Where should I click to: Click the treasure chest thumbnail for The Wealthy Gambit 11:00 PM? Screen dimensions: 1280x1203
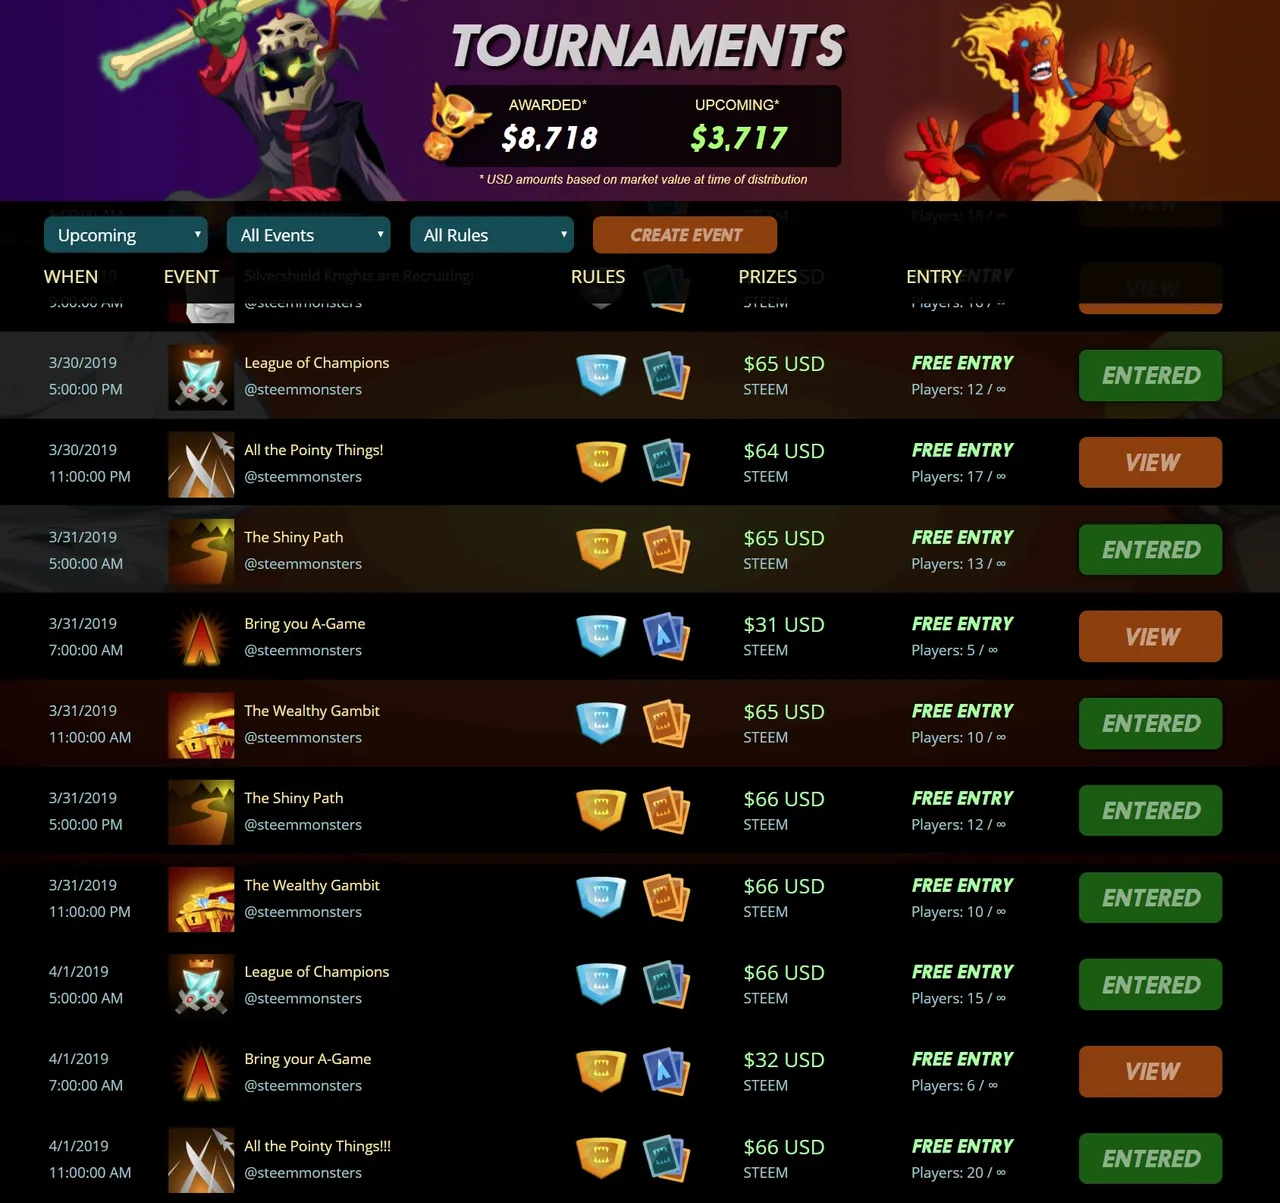[201, 899]
